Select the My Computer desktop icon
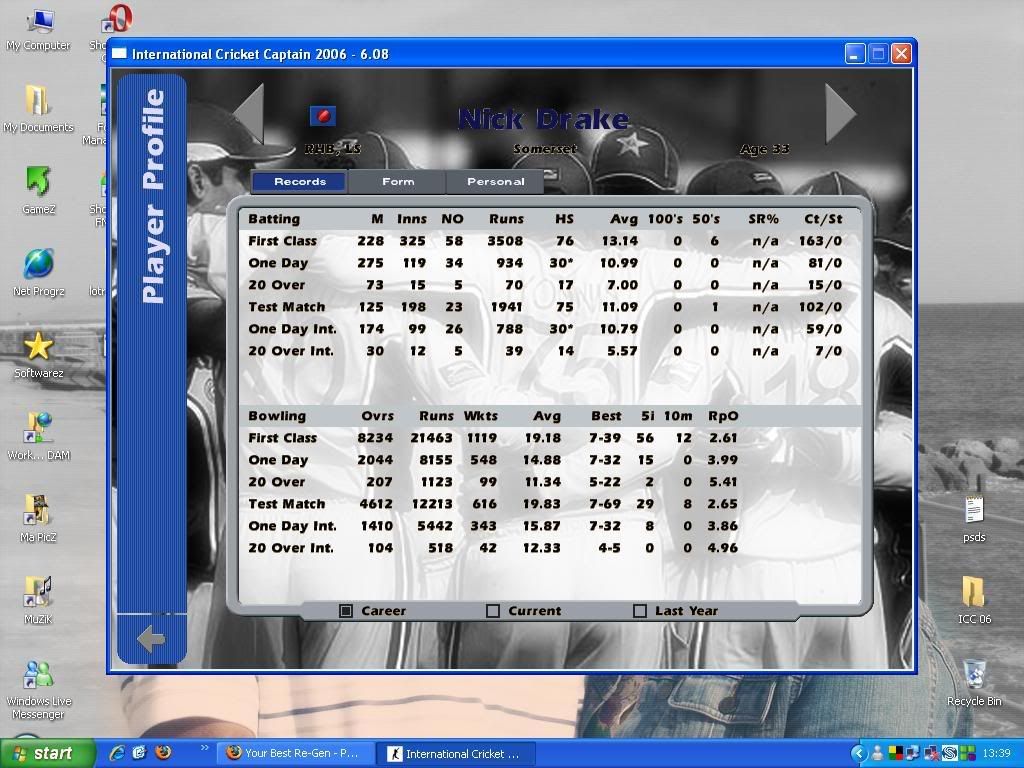 (x=39, y=31)
